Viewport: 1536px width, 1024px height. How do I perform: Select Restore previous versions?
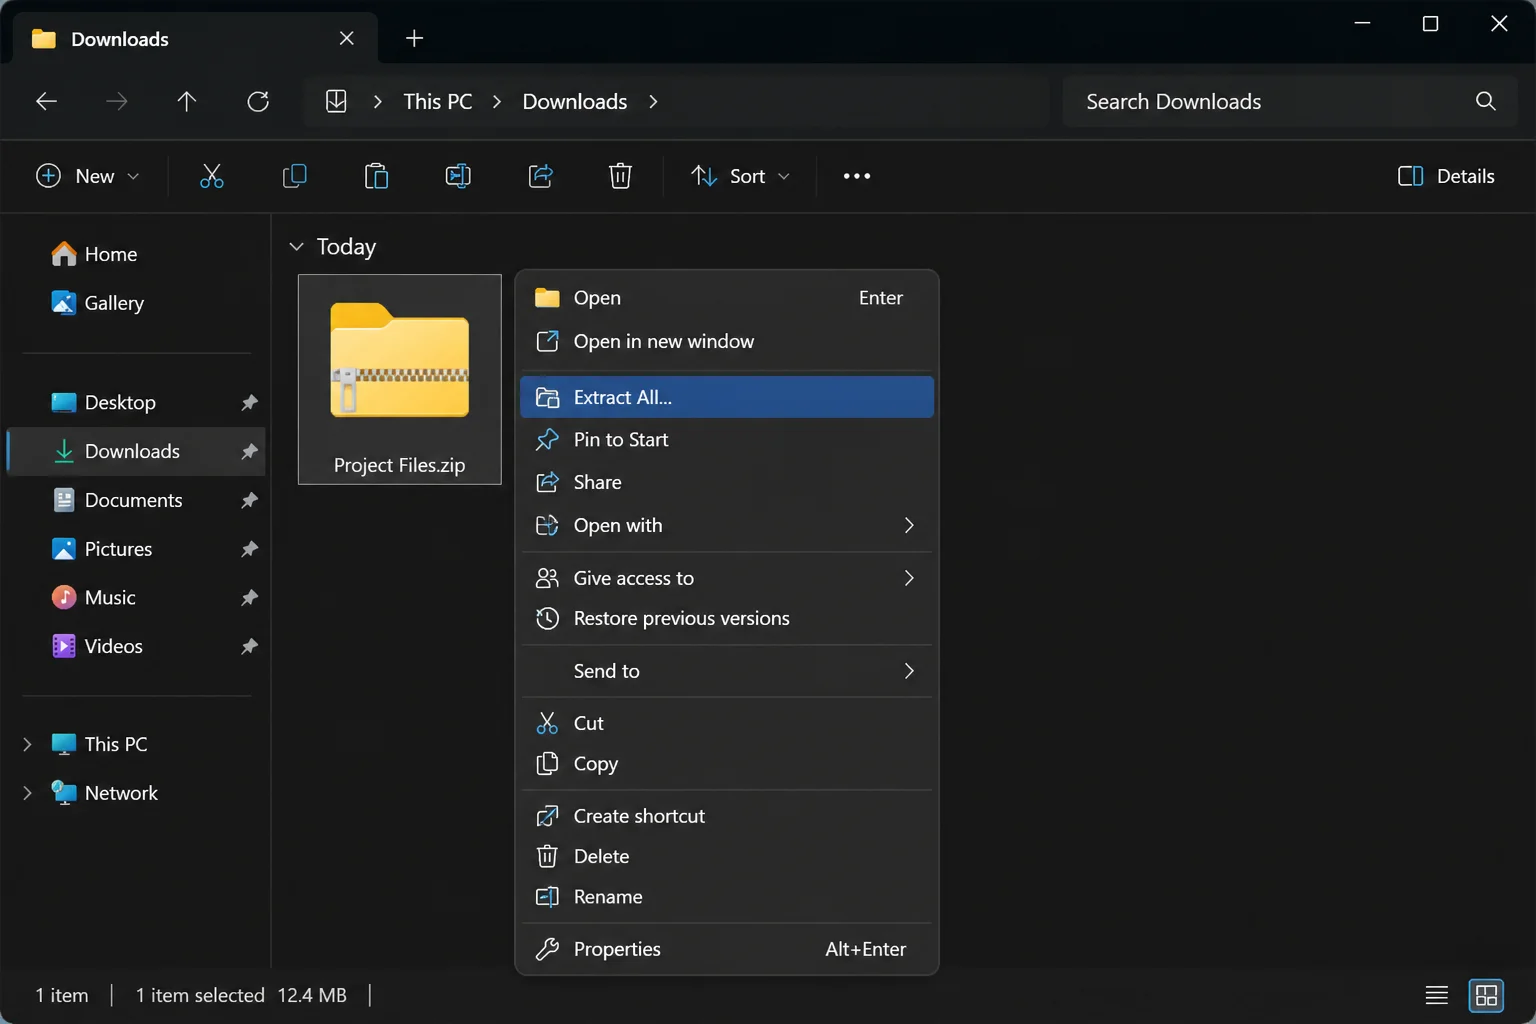(x=727, y=618)
